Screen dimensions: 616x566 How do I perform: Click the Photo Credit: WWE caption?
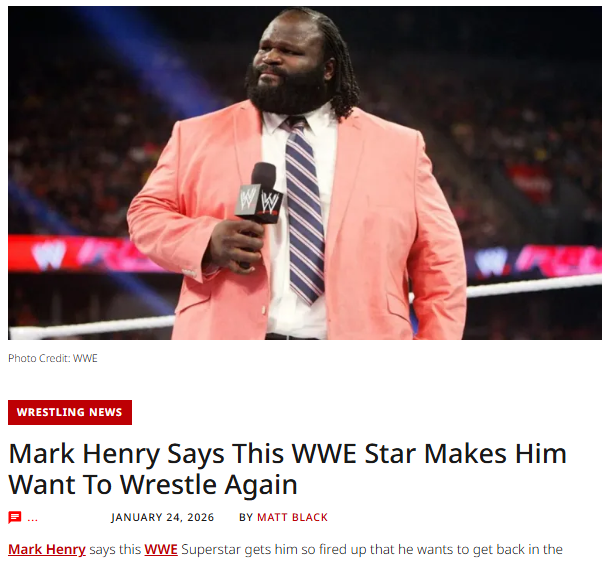[x=53, y=358]
